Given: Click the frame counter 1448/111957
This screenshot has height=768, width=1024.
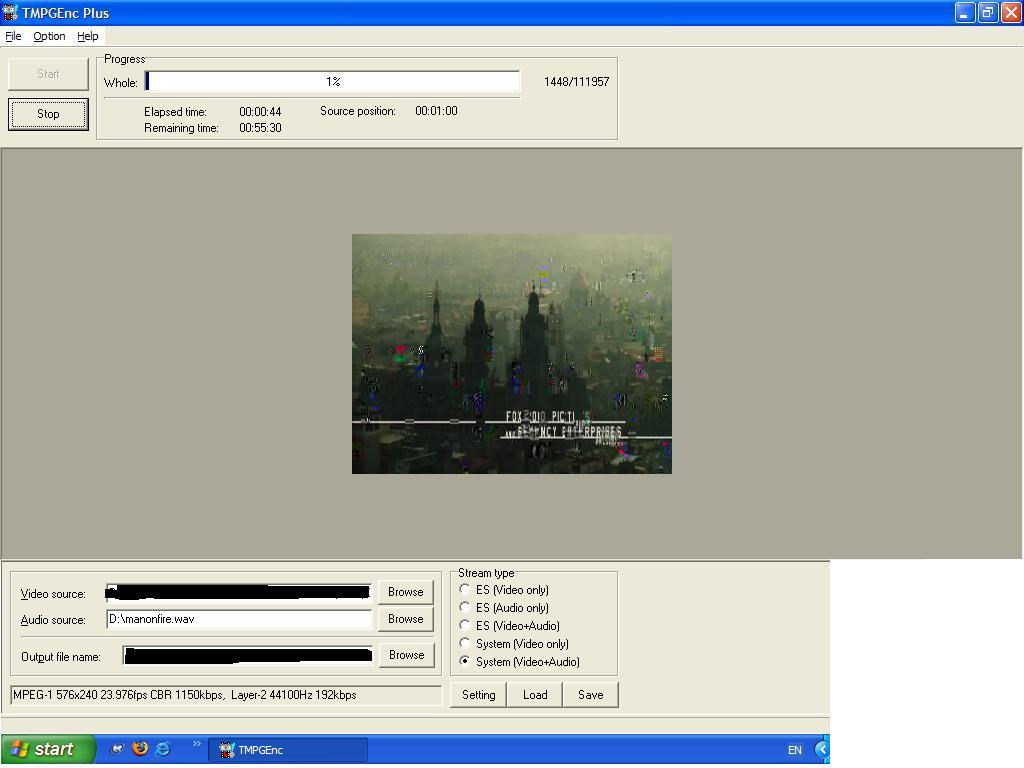Looking at the screenshot, I should [x=577, y=82].
